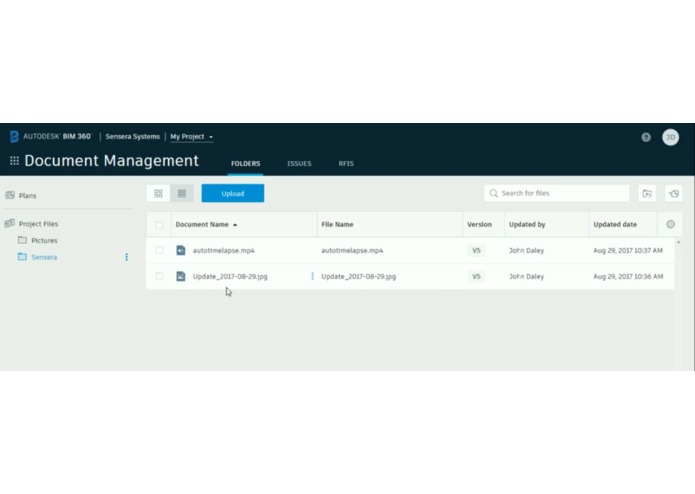Click file name cell autotimelapse.mp4
This screenshot has height=494, width=695.
(x=352, y=250)
